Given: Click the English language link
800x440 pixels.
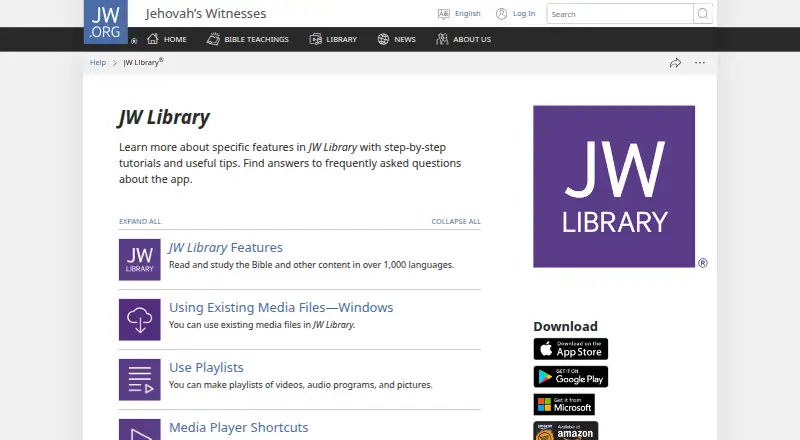Looking at the screenshot, I should click(468, 14).
